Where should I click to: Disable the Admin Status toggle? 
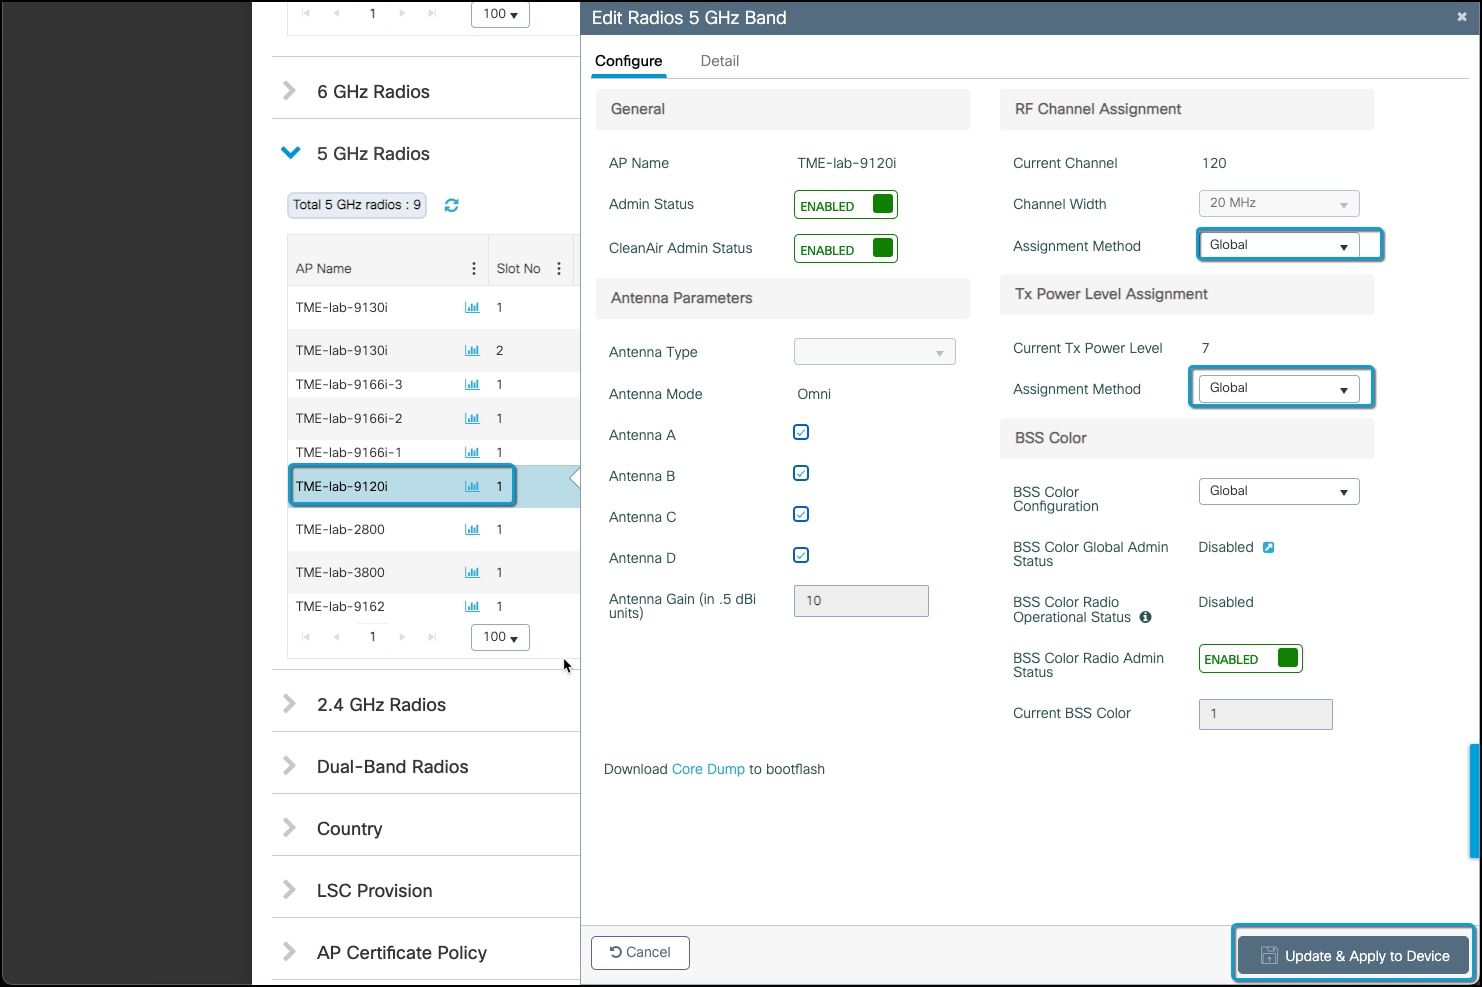click(x=845, y=204)
